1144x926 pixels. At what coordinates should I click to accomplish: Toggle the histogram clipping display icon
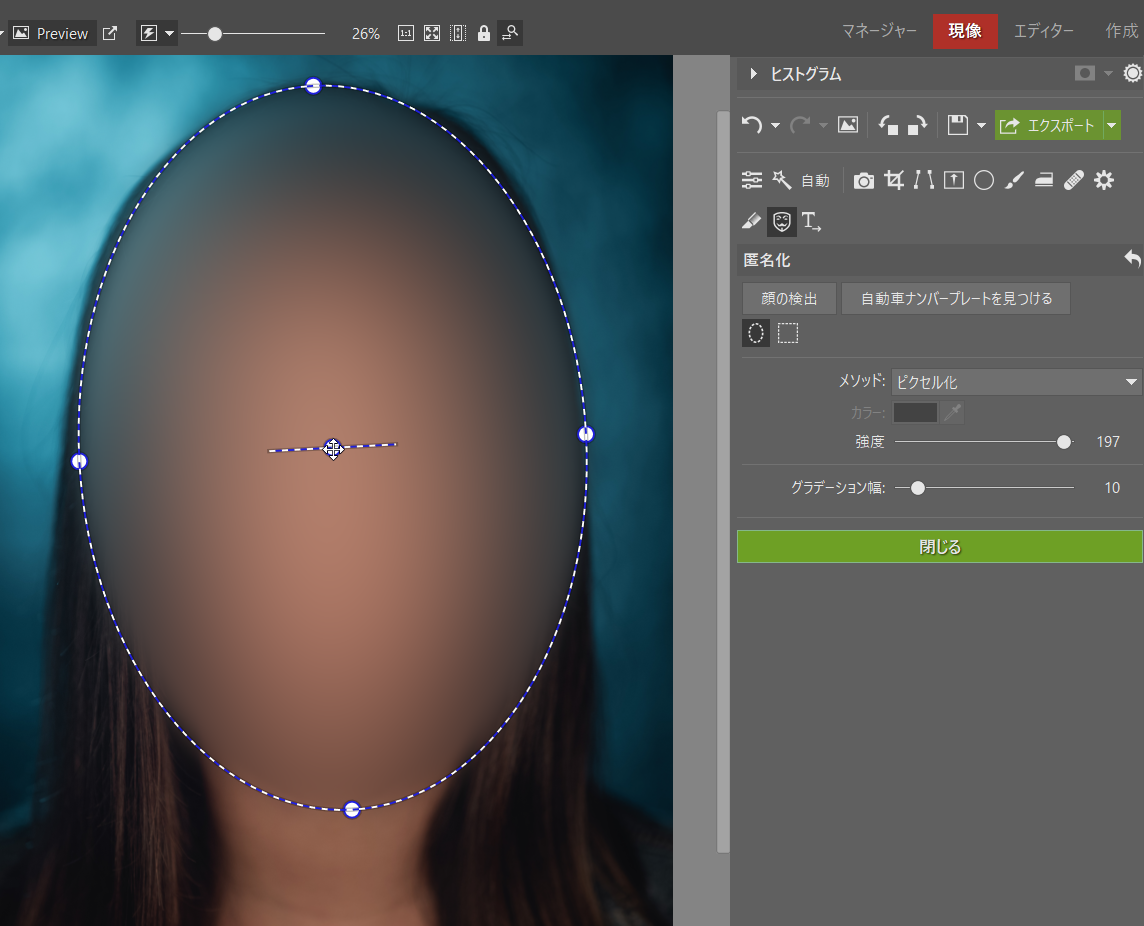pos(1085,73)
